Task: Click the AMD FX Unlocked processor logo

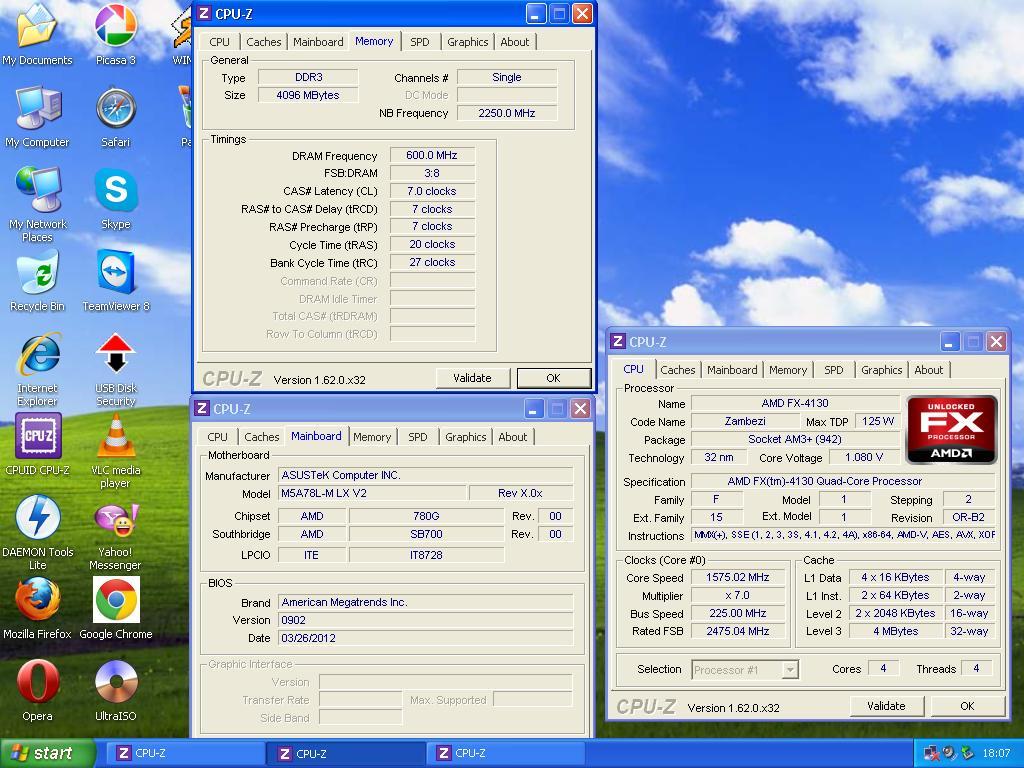Action: (x=952, y=429)
